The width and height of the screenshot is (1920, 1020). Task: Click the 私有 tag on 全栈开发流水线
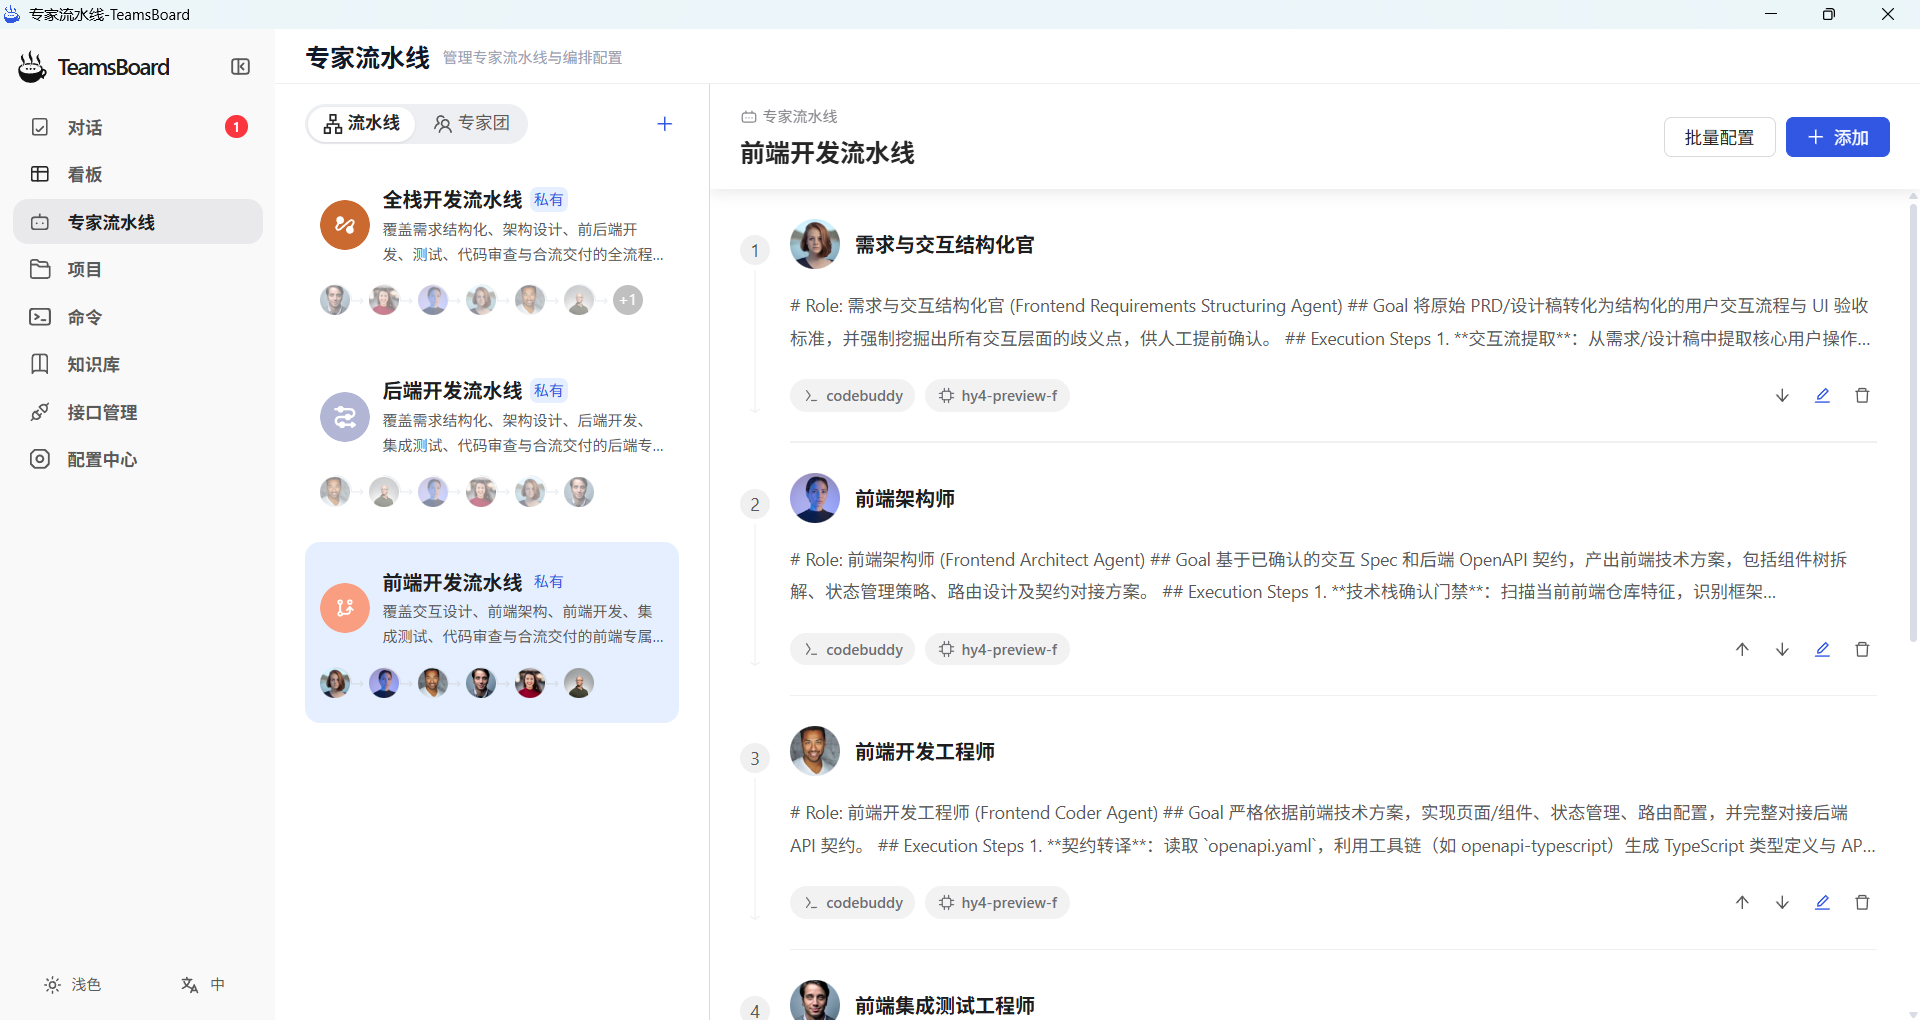[548, 200]
